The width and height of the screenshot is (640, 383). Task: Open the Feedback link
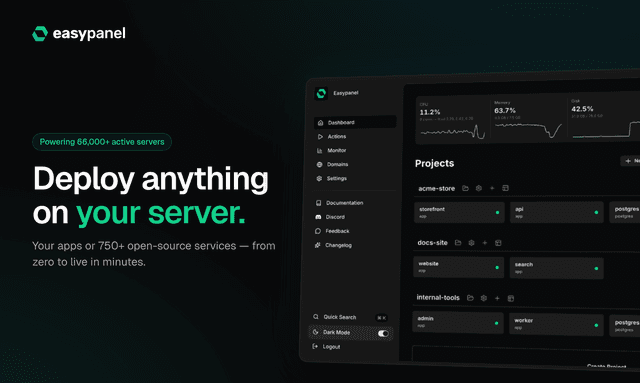click(x=337, y=231)
